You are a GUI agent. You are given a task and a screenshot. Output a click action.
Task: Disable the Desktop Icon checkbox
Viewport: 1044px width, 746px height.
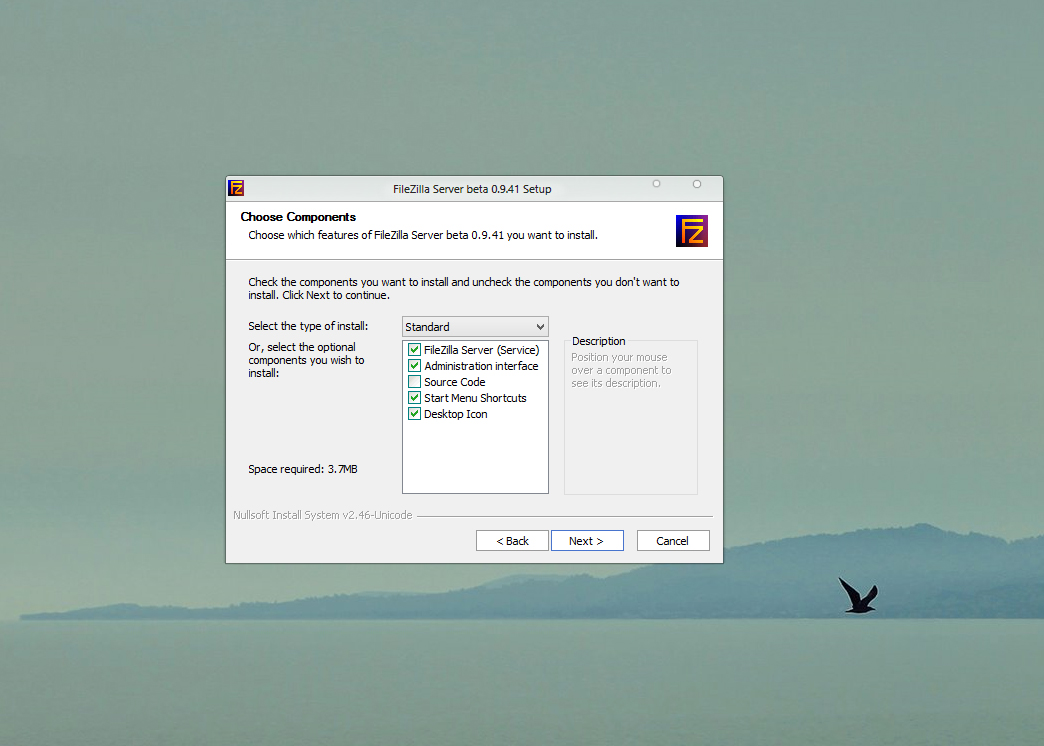point(414,414)
